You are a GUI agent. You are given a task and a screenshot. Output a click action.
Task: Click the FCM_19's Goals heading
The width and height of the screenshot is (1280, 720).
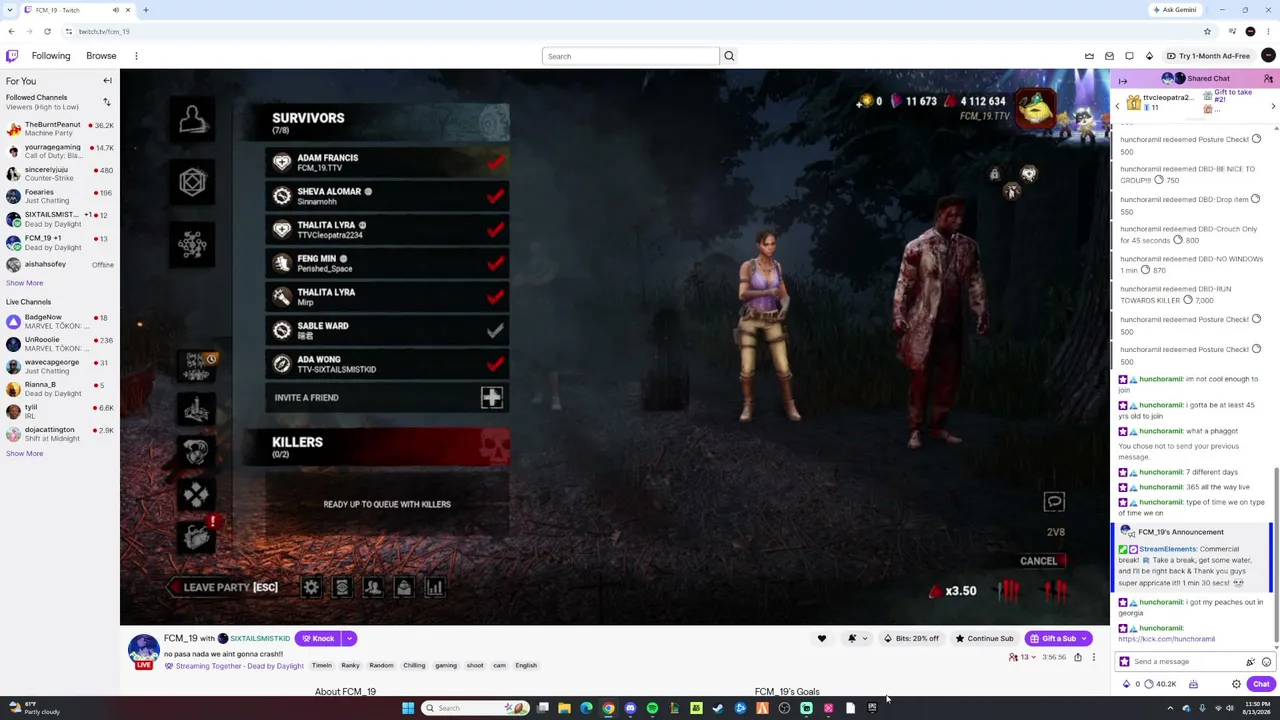(787, 691)
